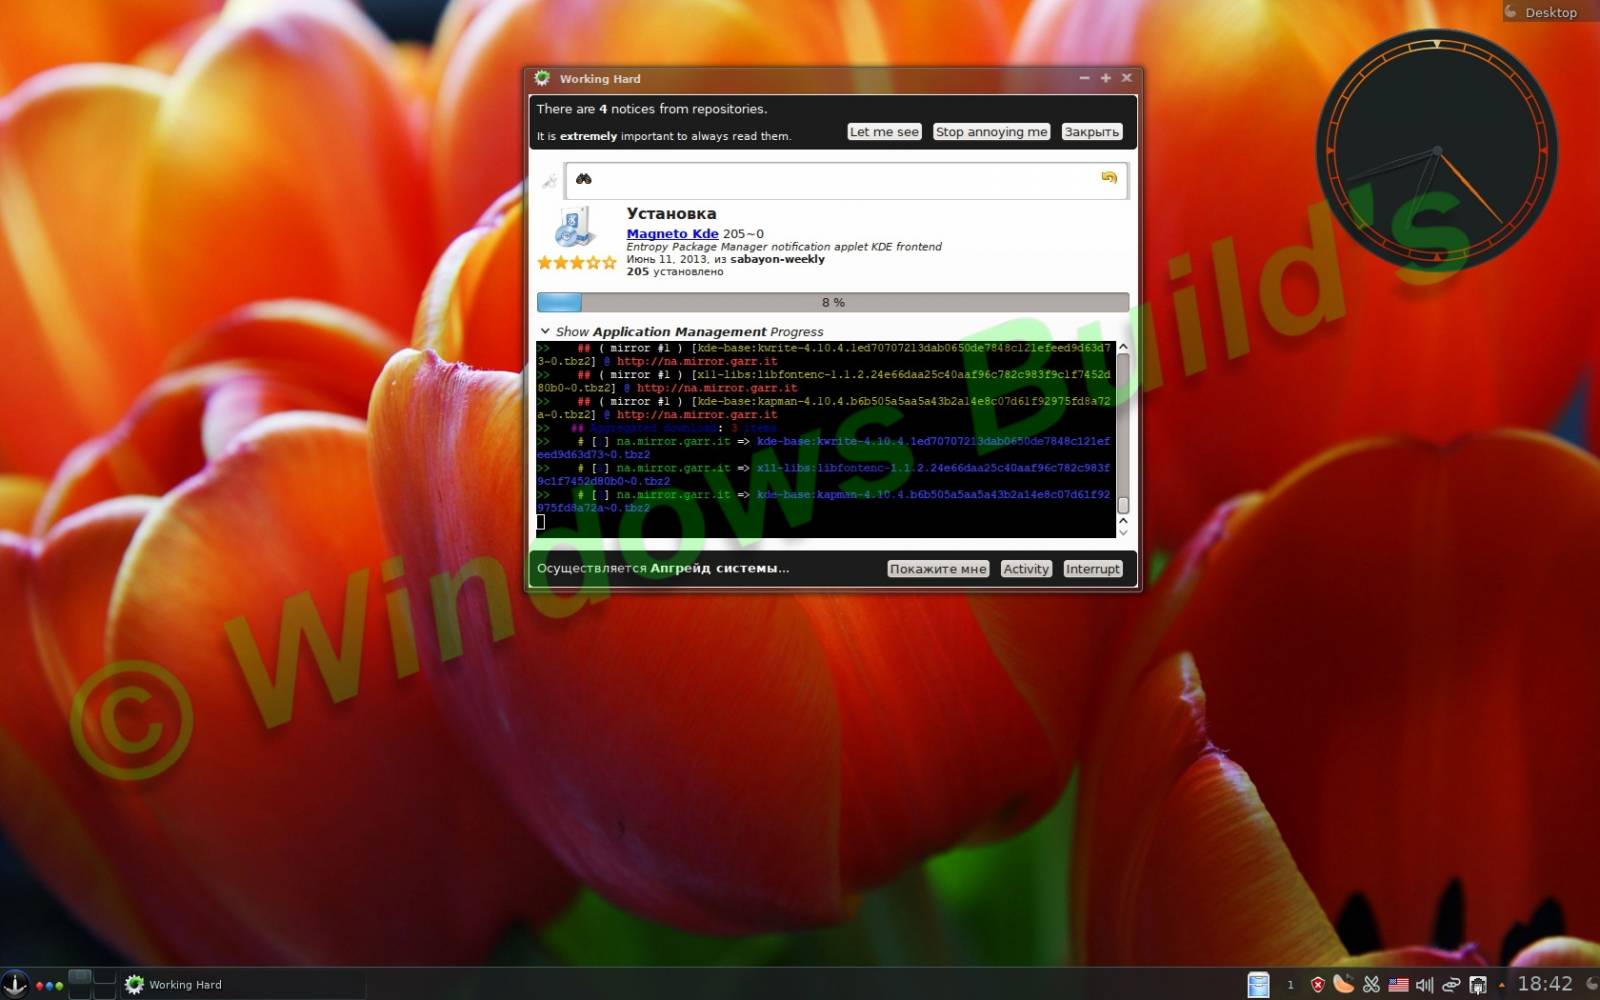1600x1000 pixels.
Task: Click the analog clock widget
Action: [x=1437, y=150]
